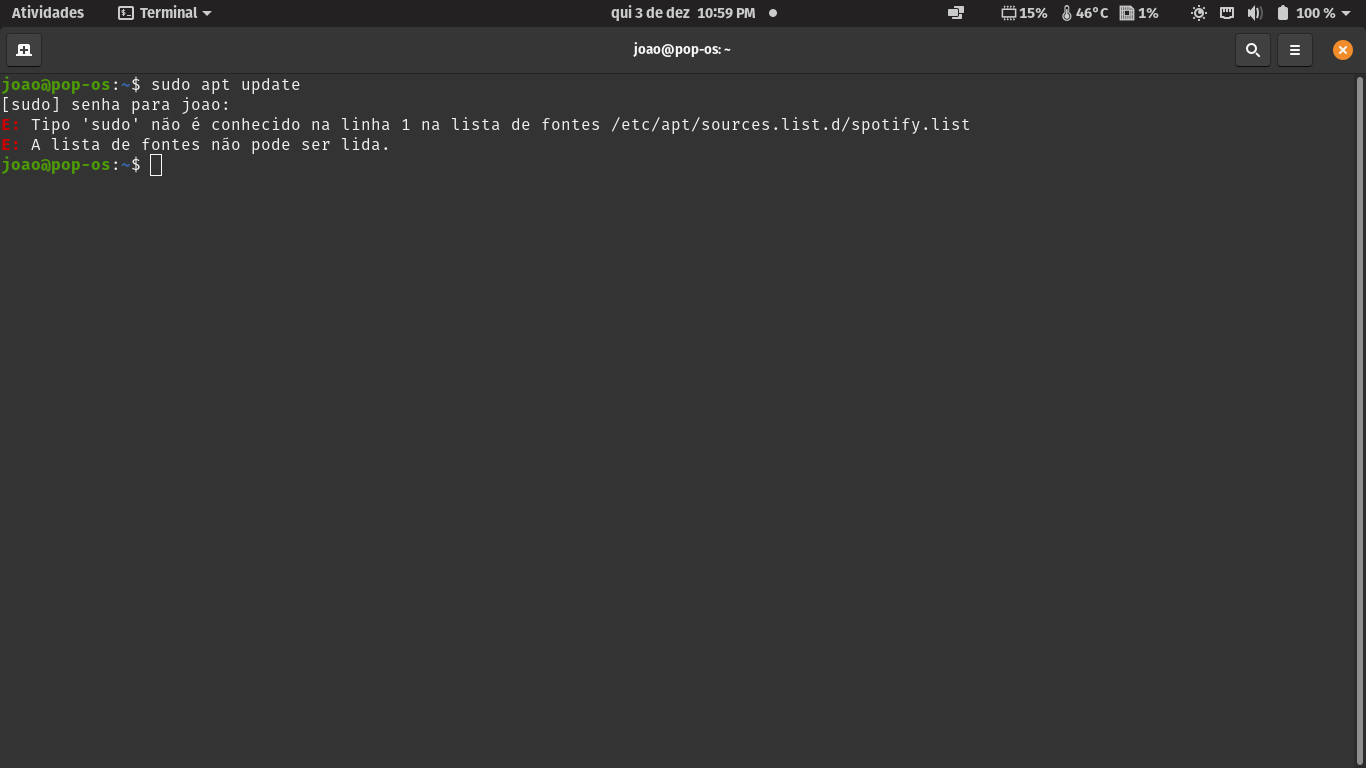Image resolution: width=1366 pixels, height=768 pixels.
Task: Click the 'joao@pop-os: ~' window title
Action: (682, 50)
